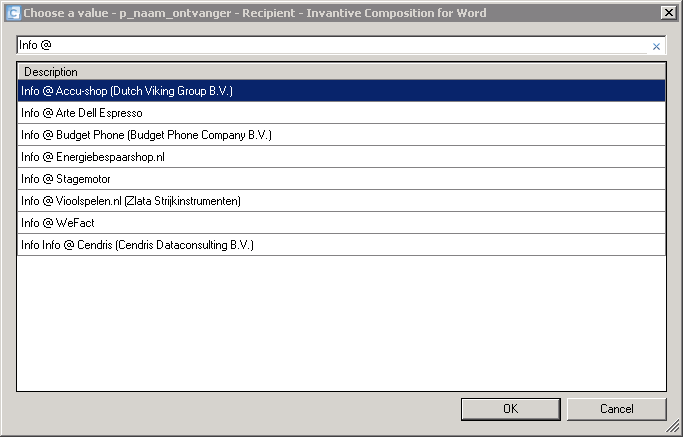Viewport: 683px width, 437px height.
Task: Click the Invantive Composition title bar icon
Action: point(13,13)
